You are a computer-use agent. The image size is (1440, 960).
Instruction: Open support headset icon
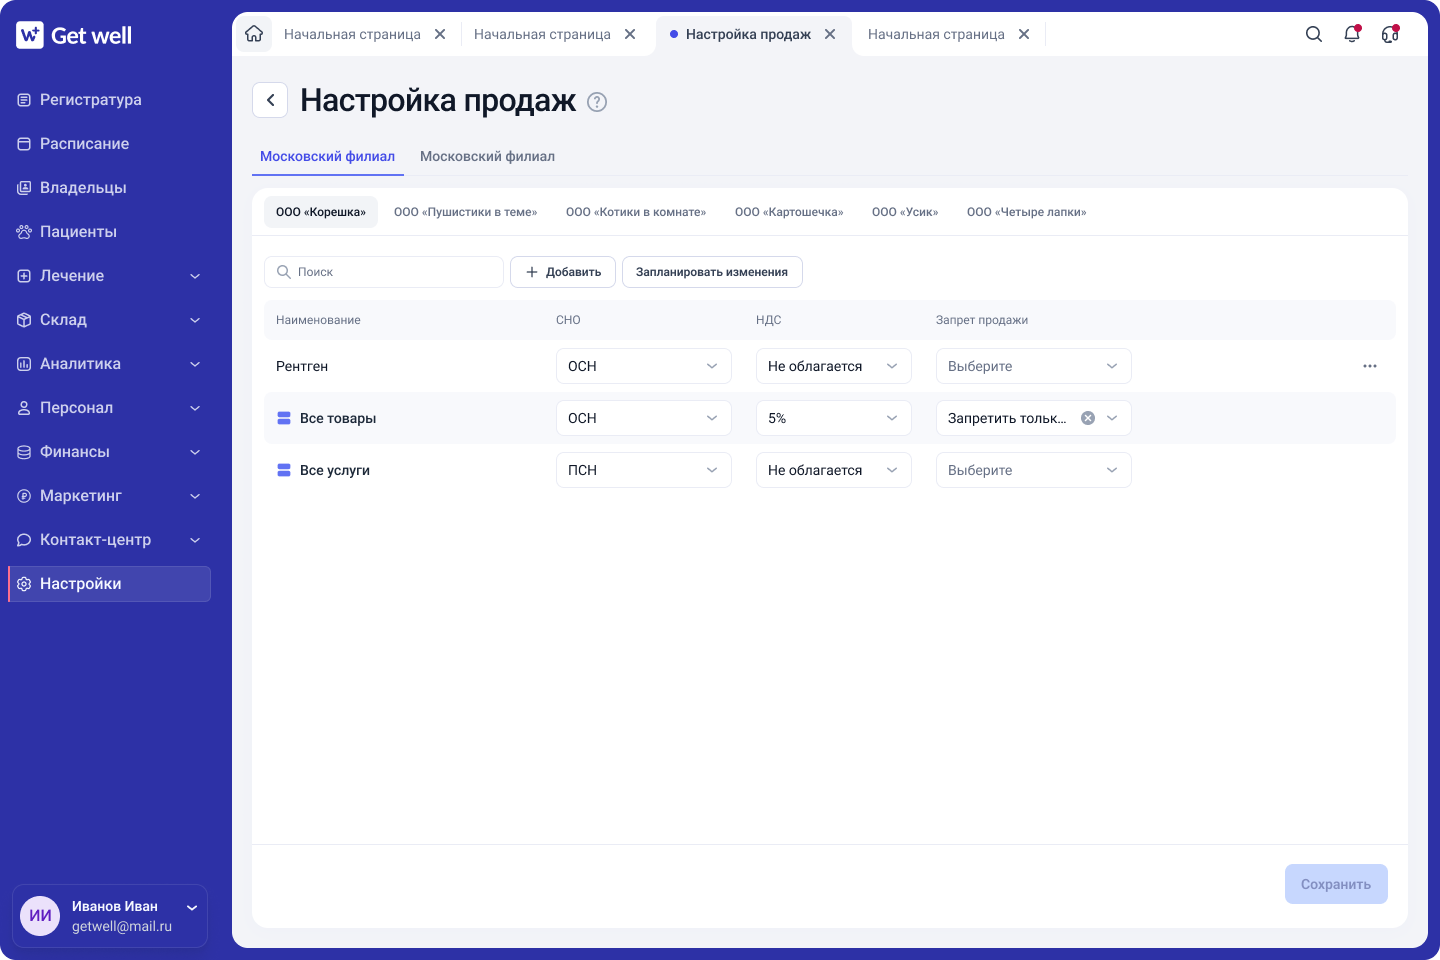(1390, 34)
